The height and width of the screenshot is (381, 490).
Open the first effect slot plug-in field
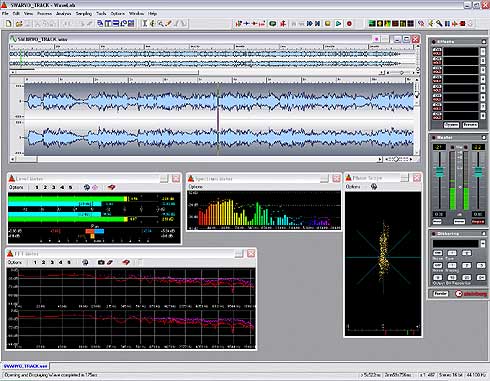click(461, 51)
